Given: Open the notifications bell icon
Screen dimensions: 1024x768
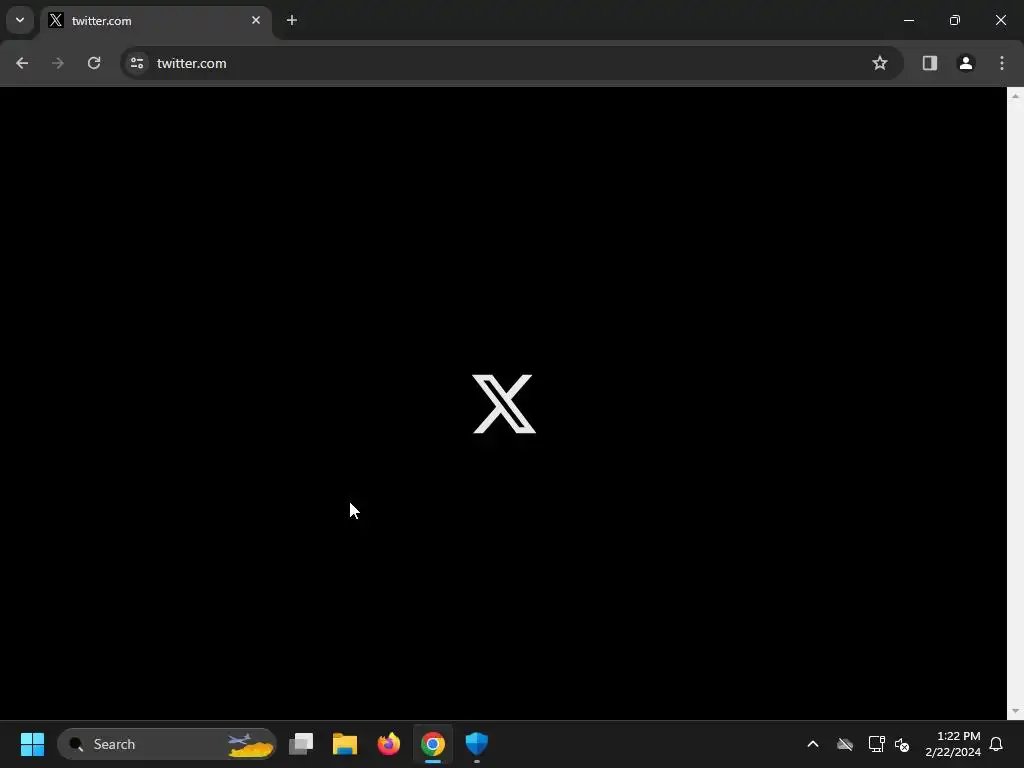Looking at the screenshot, I should coord(996,744).
